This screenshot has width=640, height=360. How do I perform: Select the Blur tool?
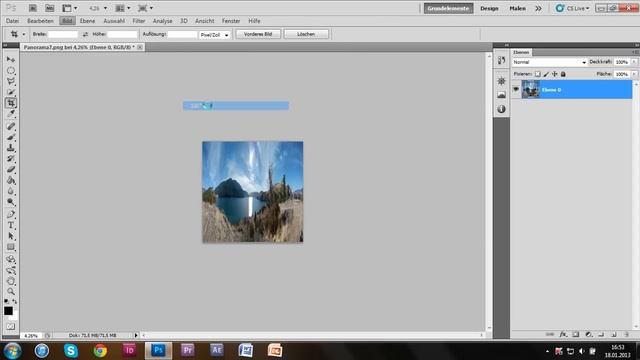click(11, 191)
